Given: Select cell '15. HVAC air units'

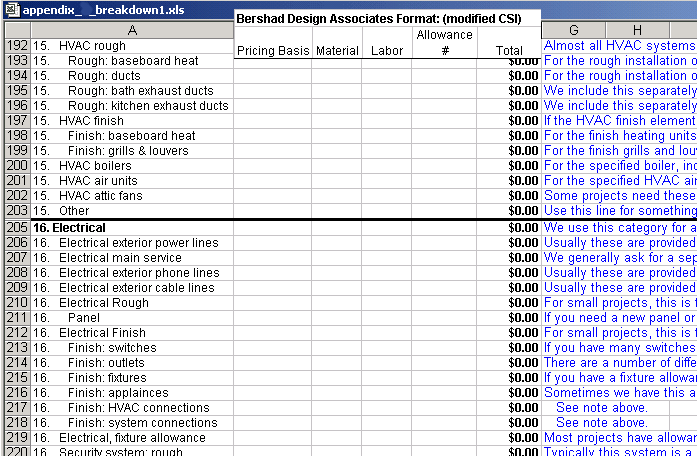Looking at the screenshot, I should (132, 180).
